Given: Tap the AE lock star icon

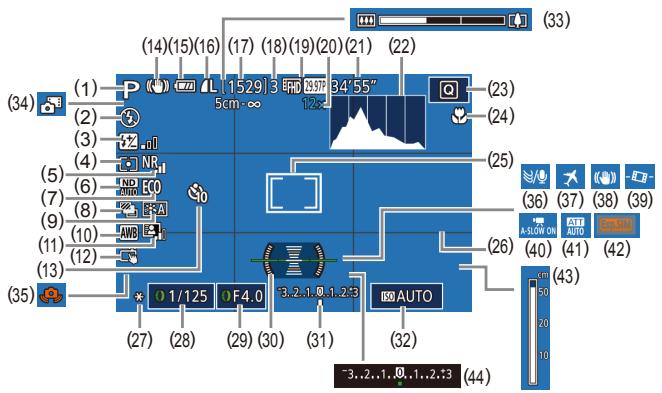Looking at the screenshot, I should pyautogui.click(x=139, y=298).
